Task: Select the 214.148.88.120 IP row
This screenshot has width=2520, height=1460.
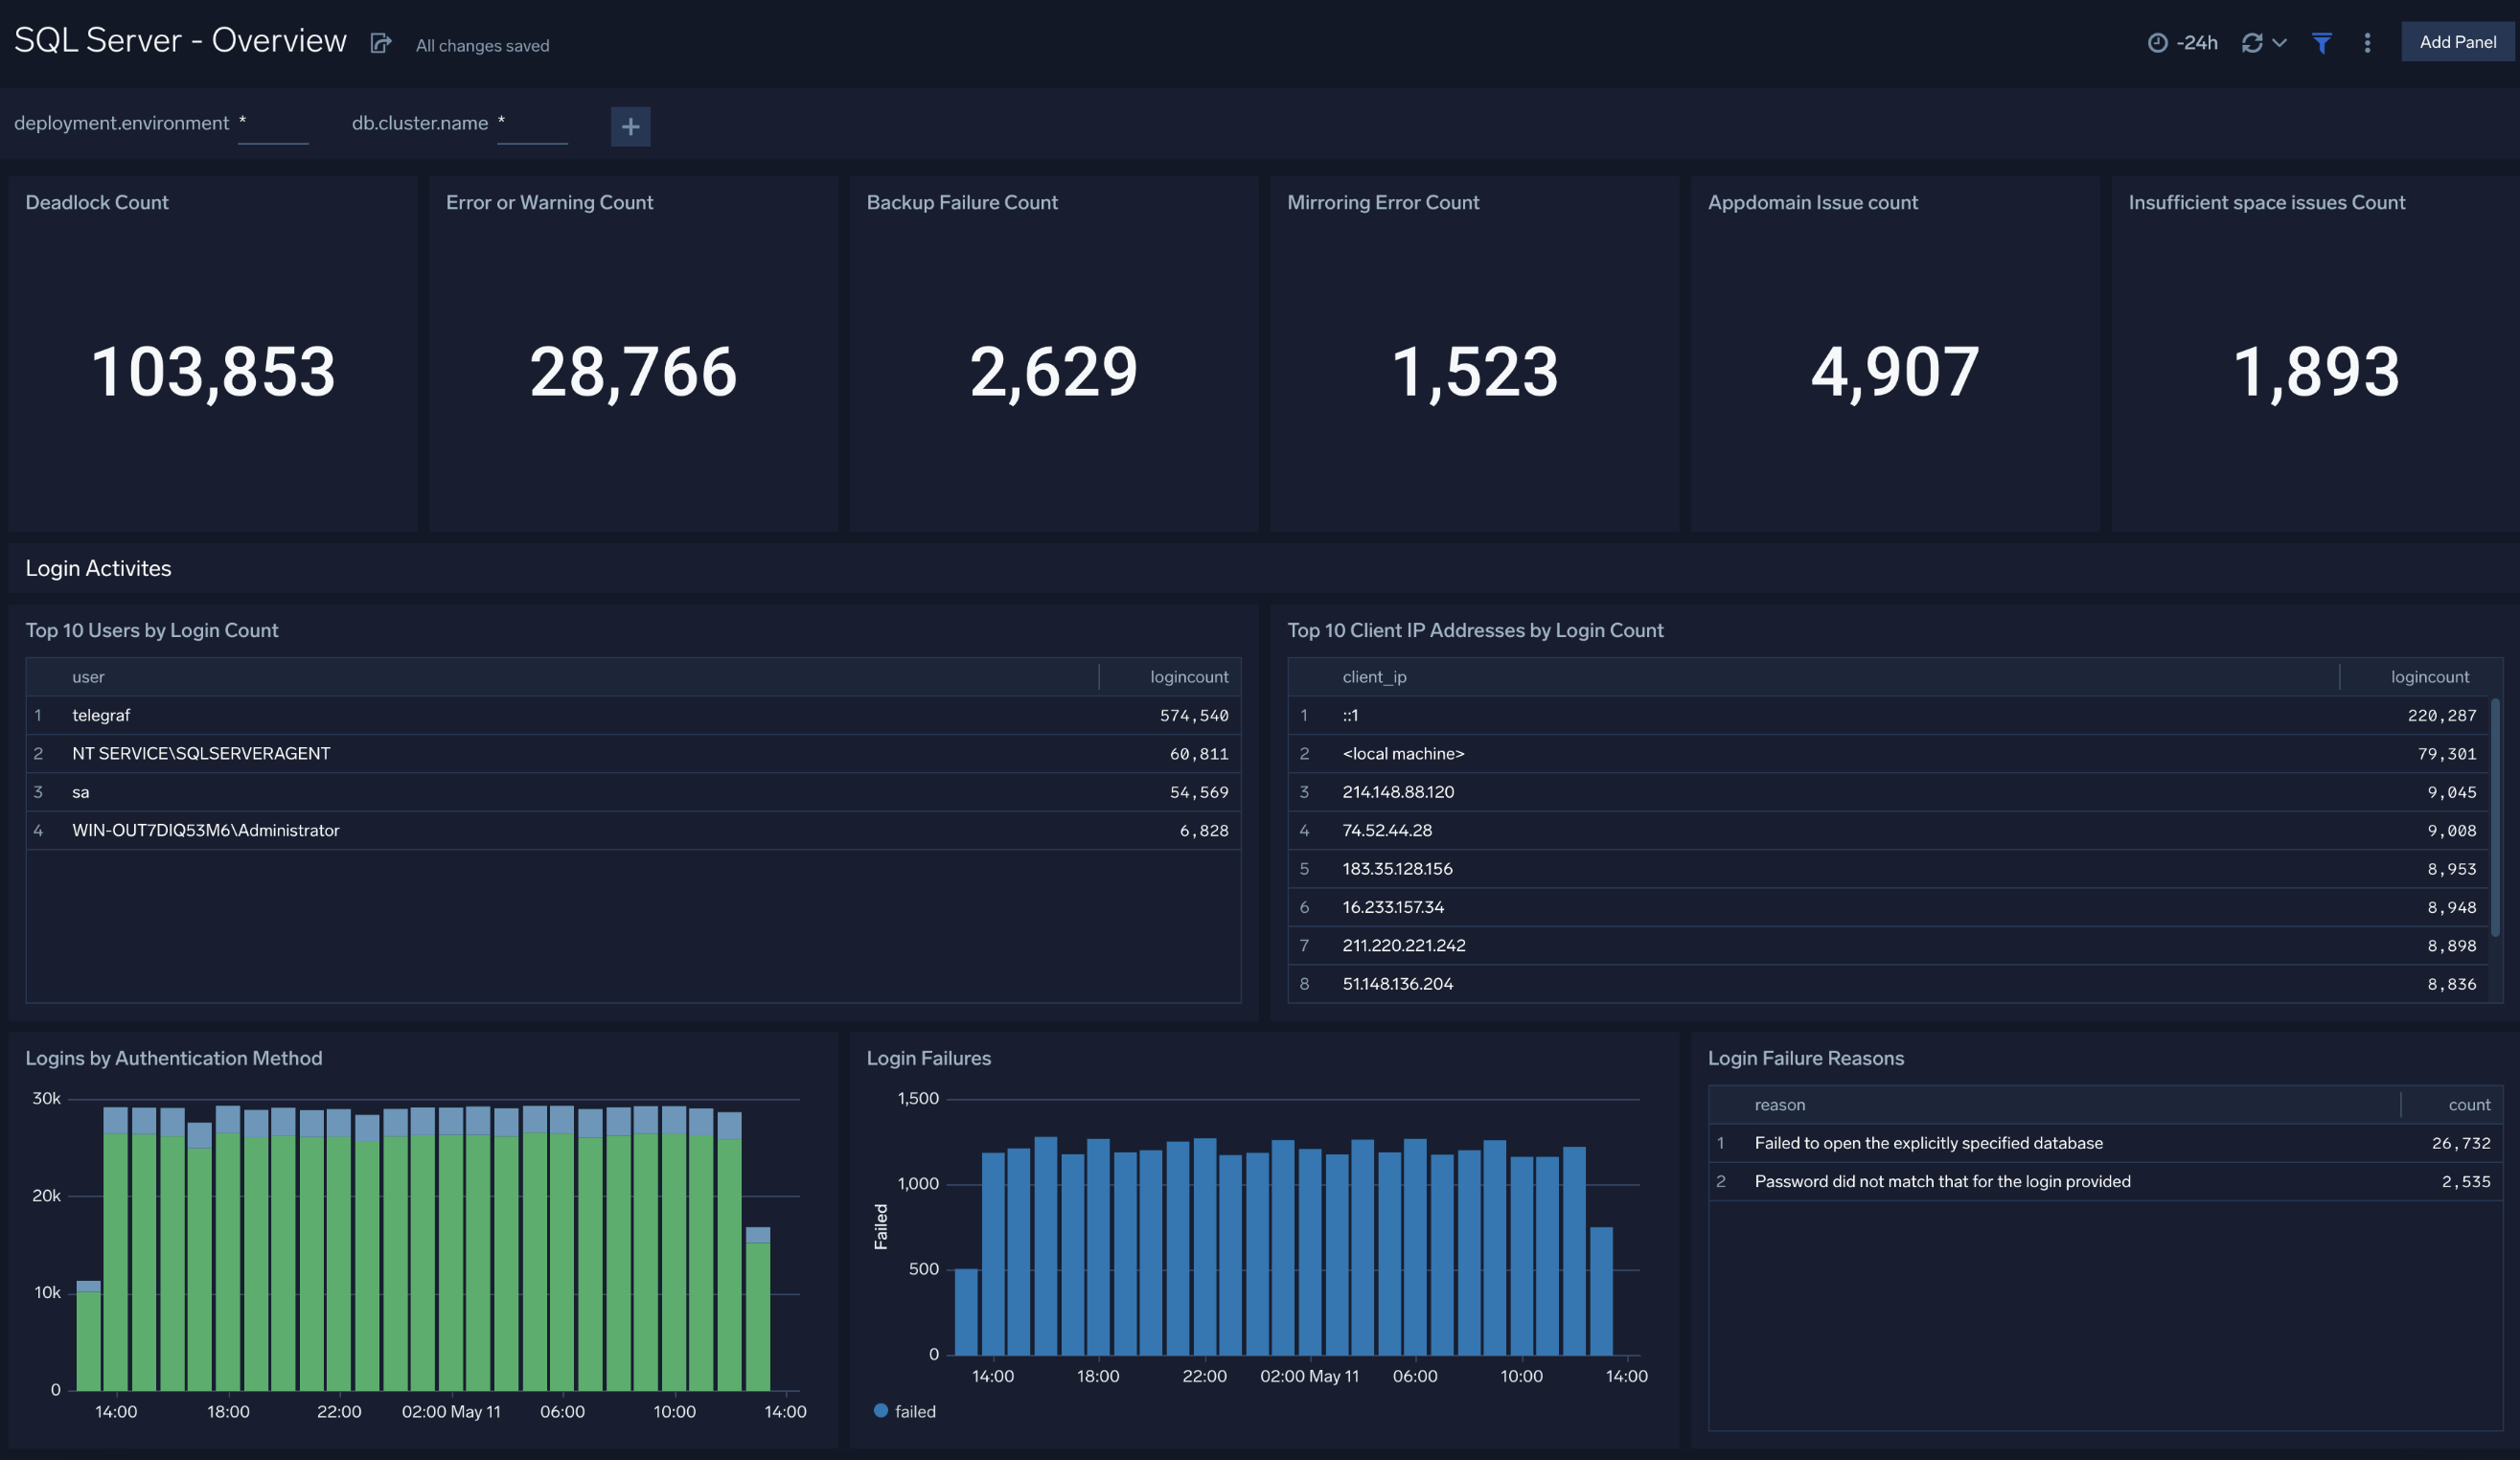Action: 1888,792
